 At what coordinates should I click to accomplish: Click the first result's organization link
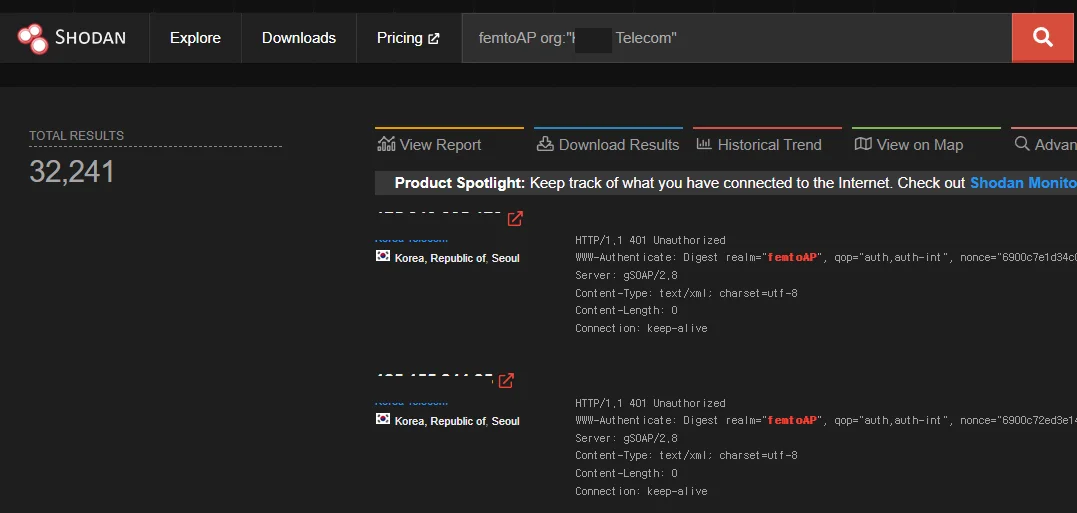point(411,240)
